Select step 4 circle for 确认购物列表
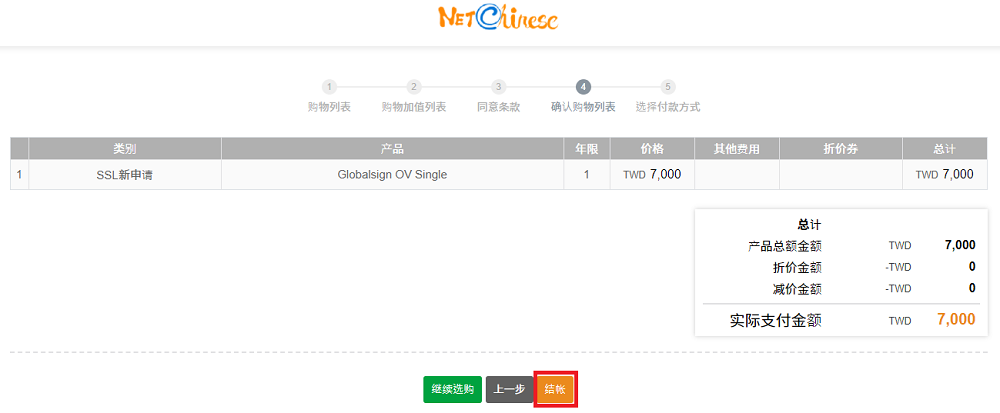The width and height of the screenshot is (1000, 413). [583, 87]
